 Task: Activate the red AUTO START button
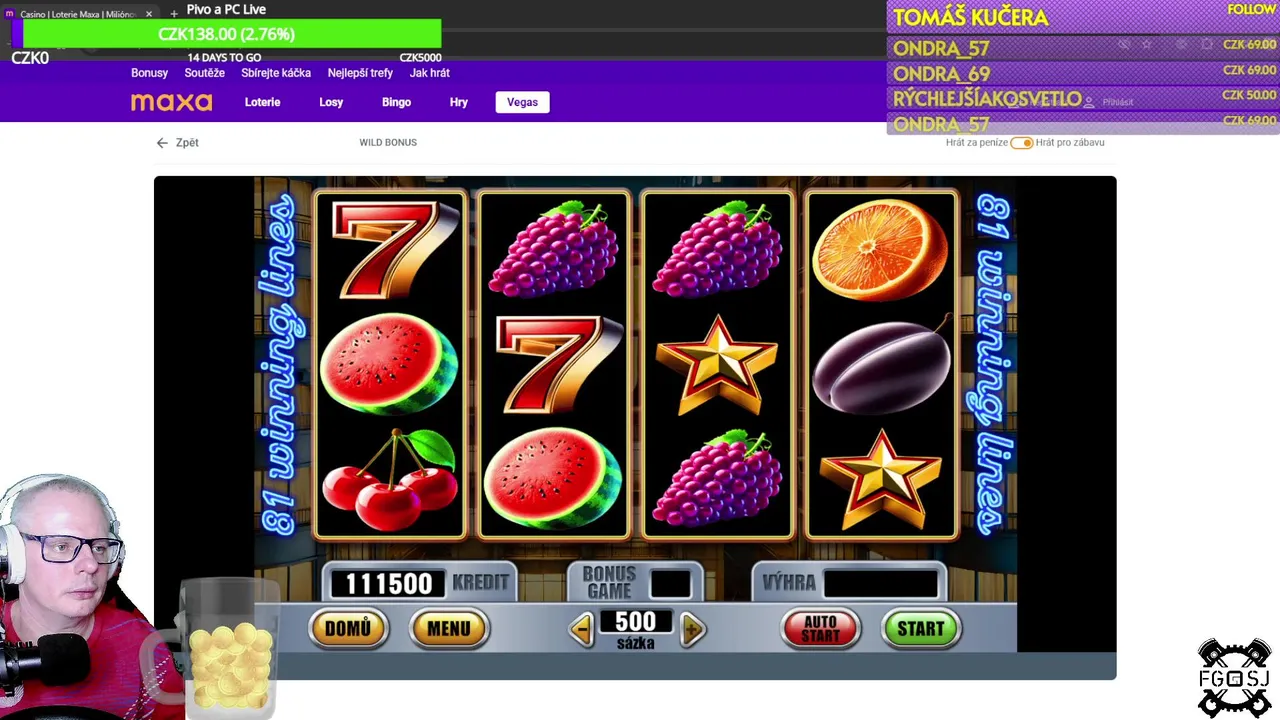(820, 629)
